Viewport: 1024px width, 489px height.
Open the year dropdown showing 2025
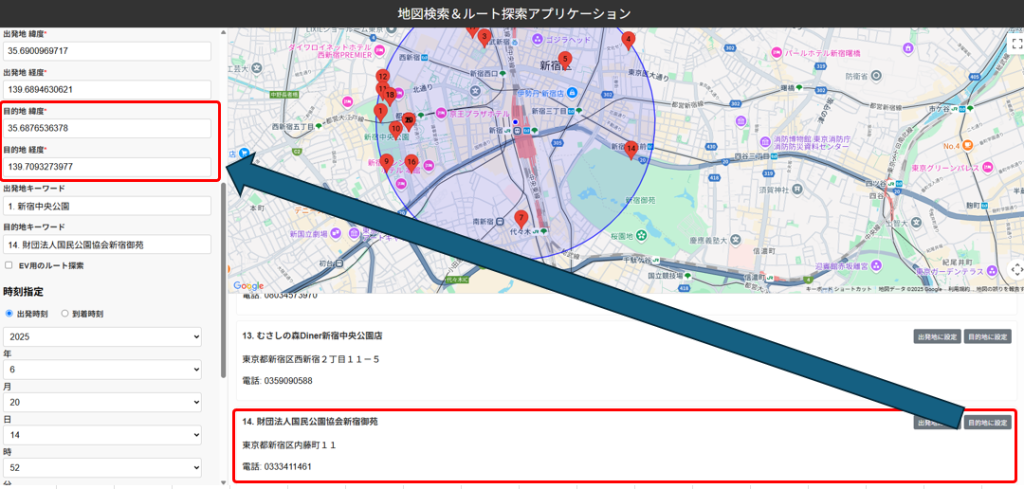click(x=103, y=337)
